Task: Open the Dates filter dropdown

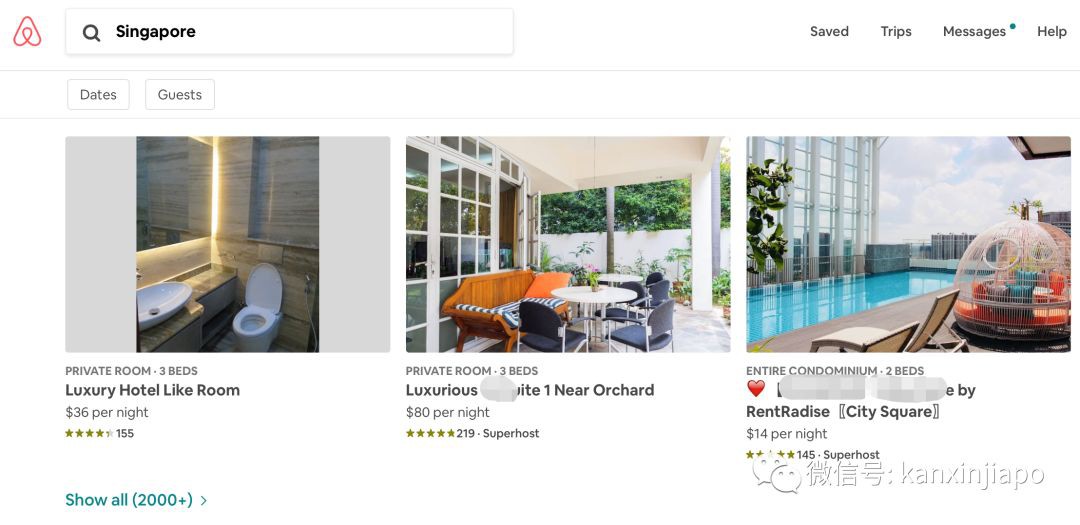Action: (98, 94)
